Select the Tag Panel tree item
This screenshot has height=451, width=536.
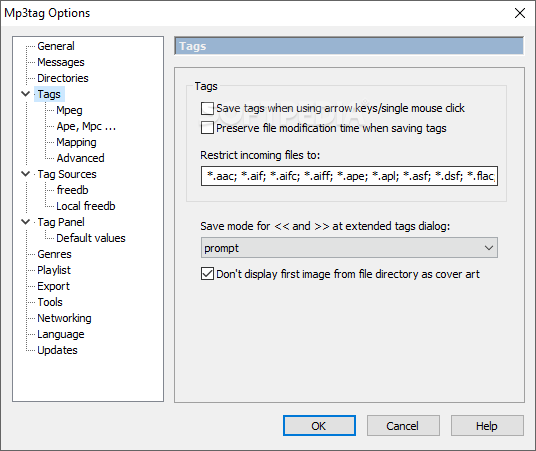(x=61, y=222)
